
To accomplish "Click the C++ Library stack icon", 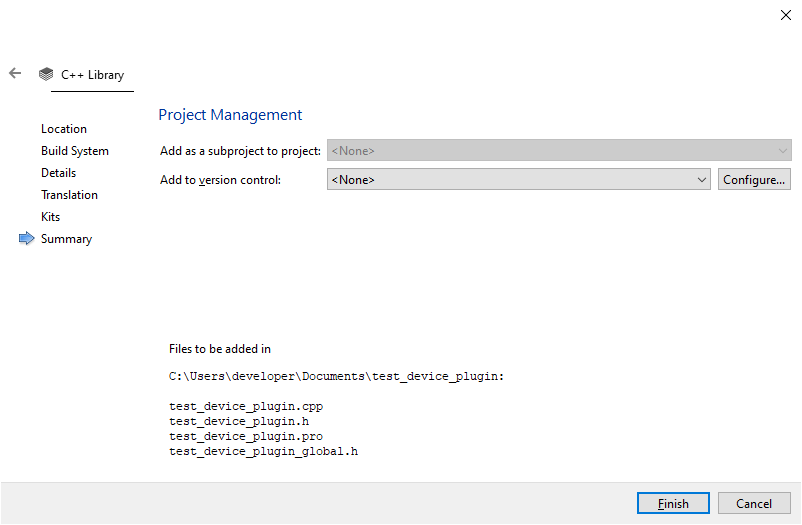I will (46, 74).
